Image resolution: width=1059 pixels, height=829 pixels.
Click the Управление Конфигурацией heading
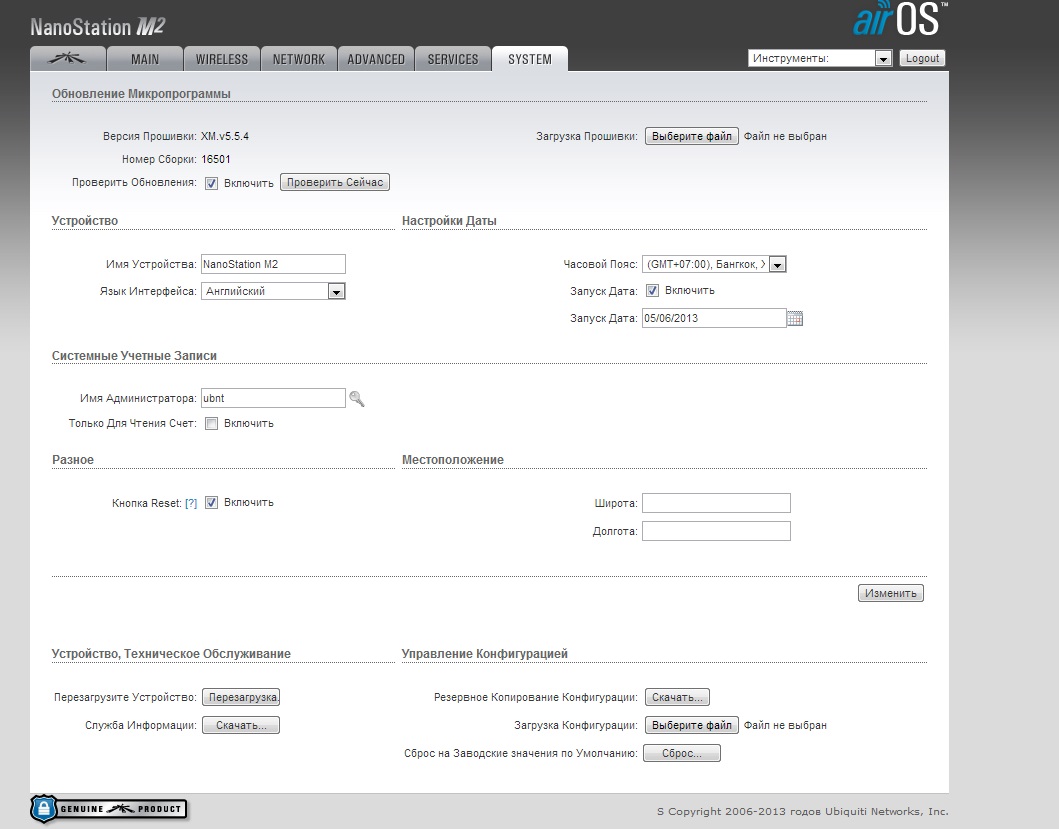[485, 654]
